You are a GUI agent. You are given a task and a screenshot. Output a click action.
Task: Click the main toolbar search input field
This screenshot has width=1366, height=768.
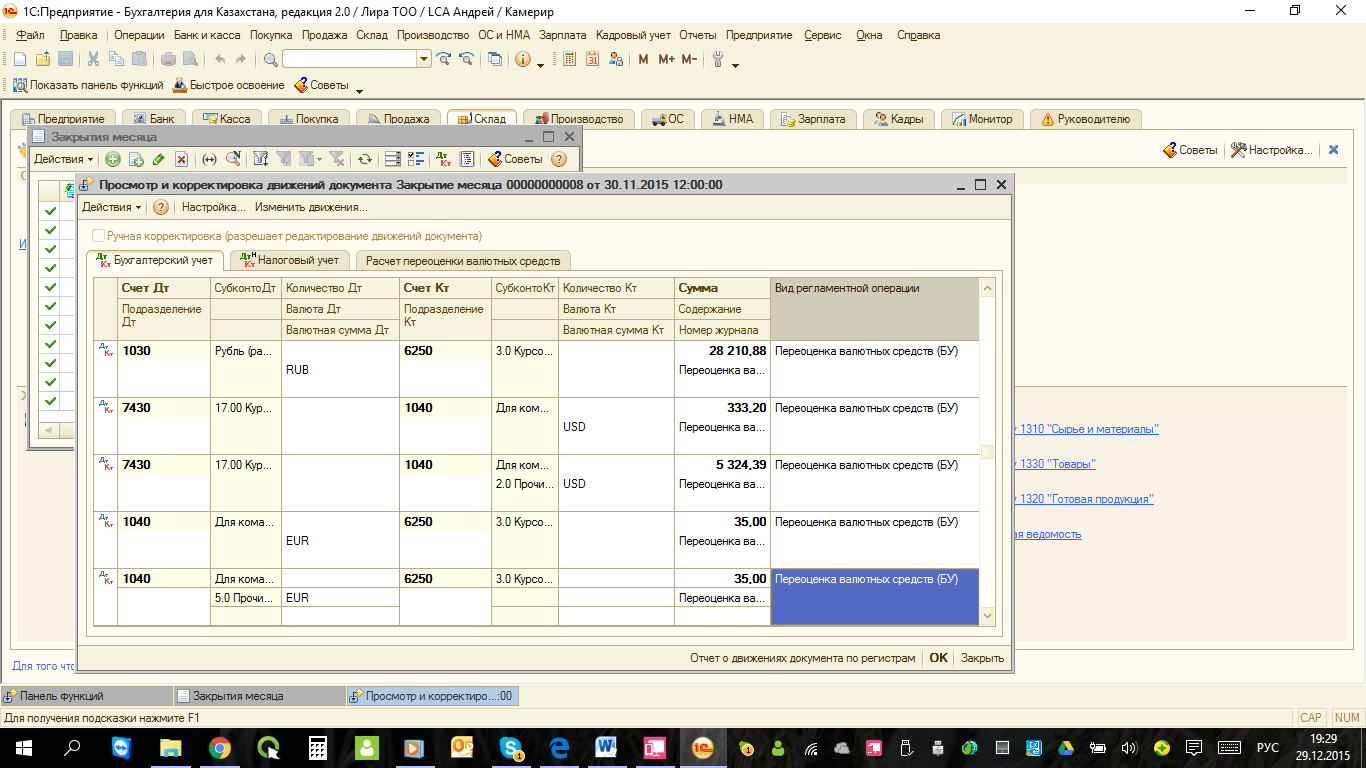[350, 59]
